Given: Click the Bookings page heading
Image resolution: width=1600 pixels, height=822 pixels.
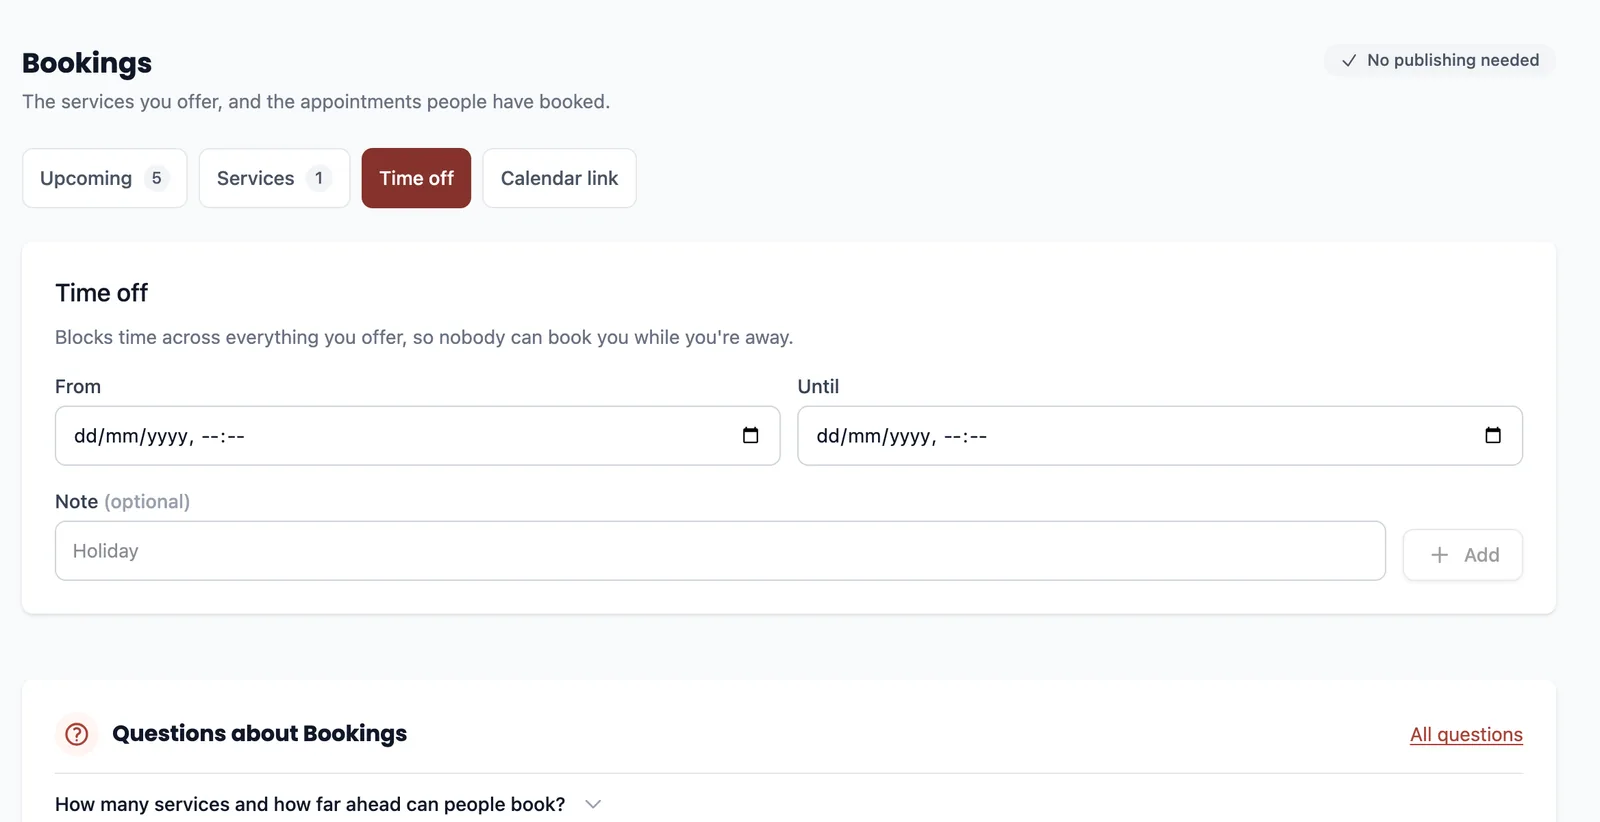Looking at the screenshot, I should [87, 63].
